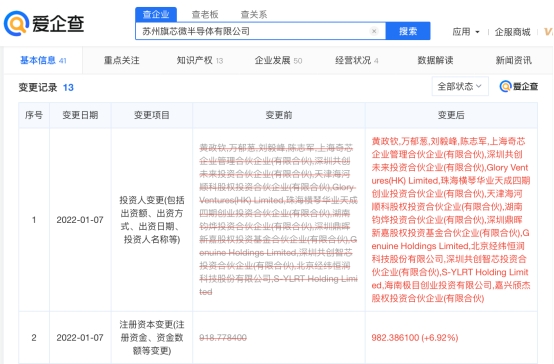Open the 企服商城 link
Viewport: 554px width, 364px height.
513,32
